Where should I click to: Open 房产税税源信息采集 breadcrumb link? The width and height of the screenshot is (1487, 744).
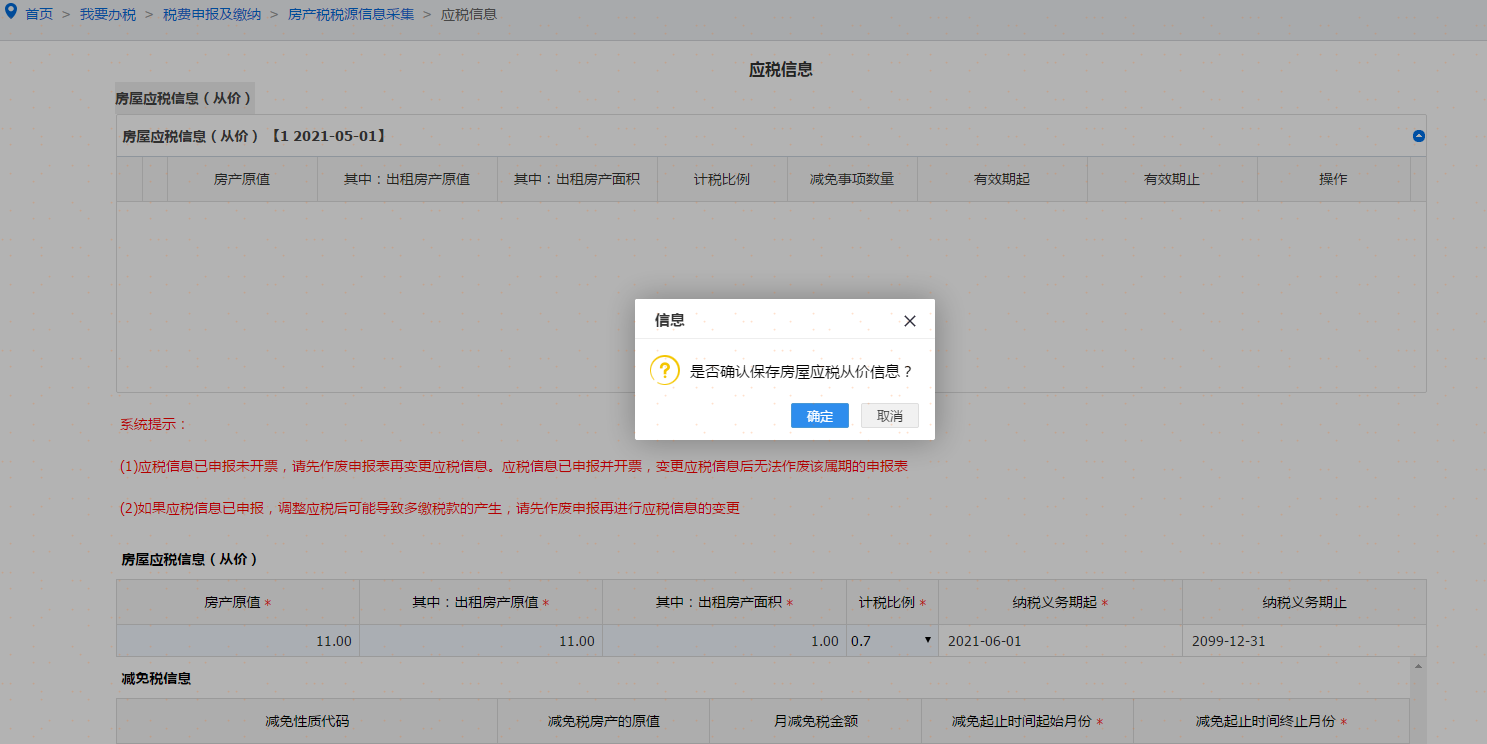pos(350,15)
